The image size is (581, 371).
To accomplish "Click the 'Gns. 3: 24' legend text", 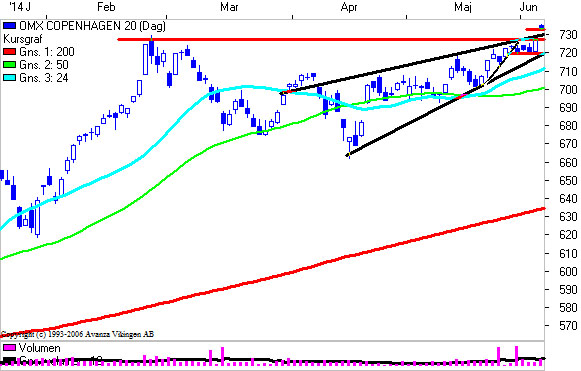I will pyautogui.click(x=44, y=77).
